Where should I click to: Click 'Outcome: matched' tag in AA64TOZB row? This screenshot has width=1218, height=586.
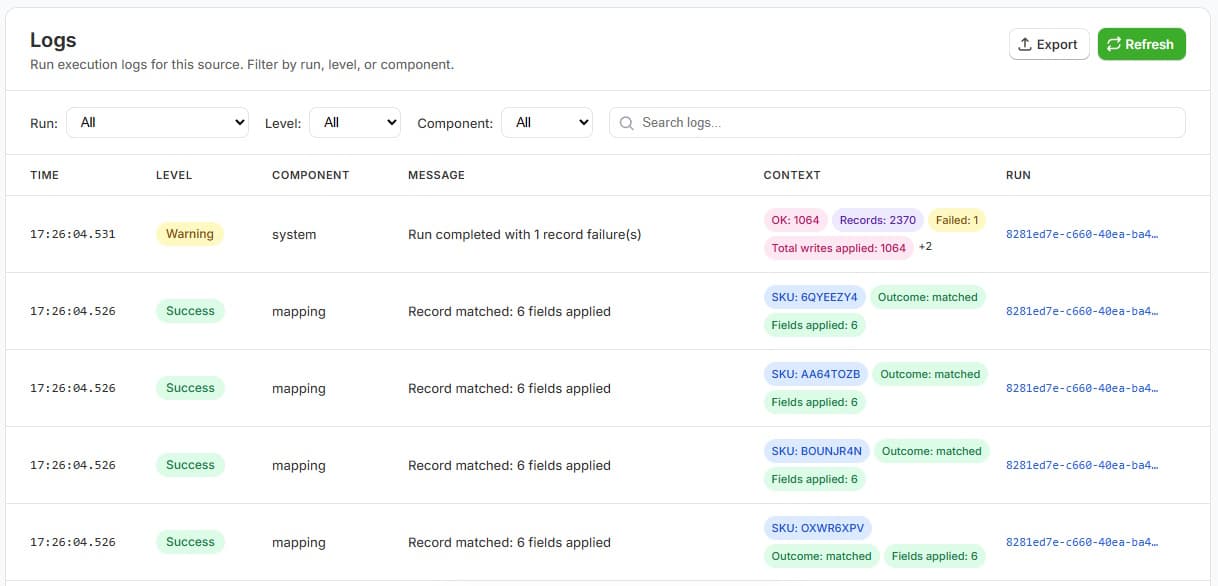(930, 374)
